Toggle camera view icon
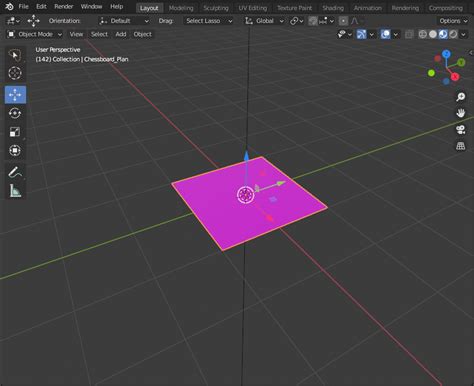474x386 pixels. 461,129
